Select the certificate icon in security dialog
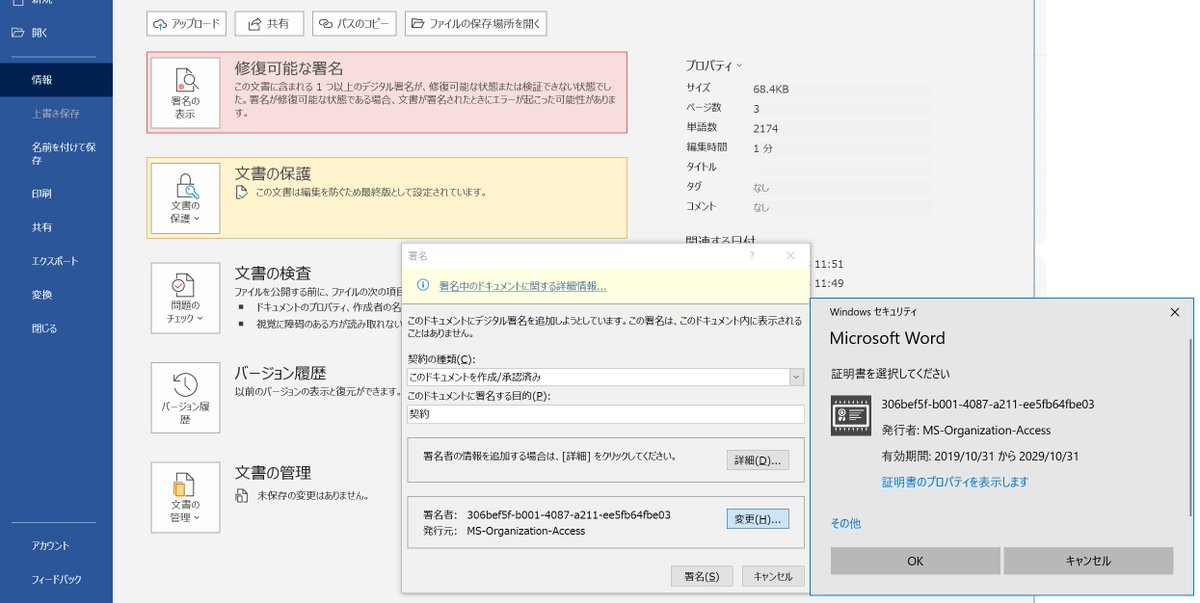Viewport: 1200px width, 603px height. 850,415
